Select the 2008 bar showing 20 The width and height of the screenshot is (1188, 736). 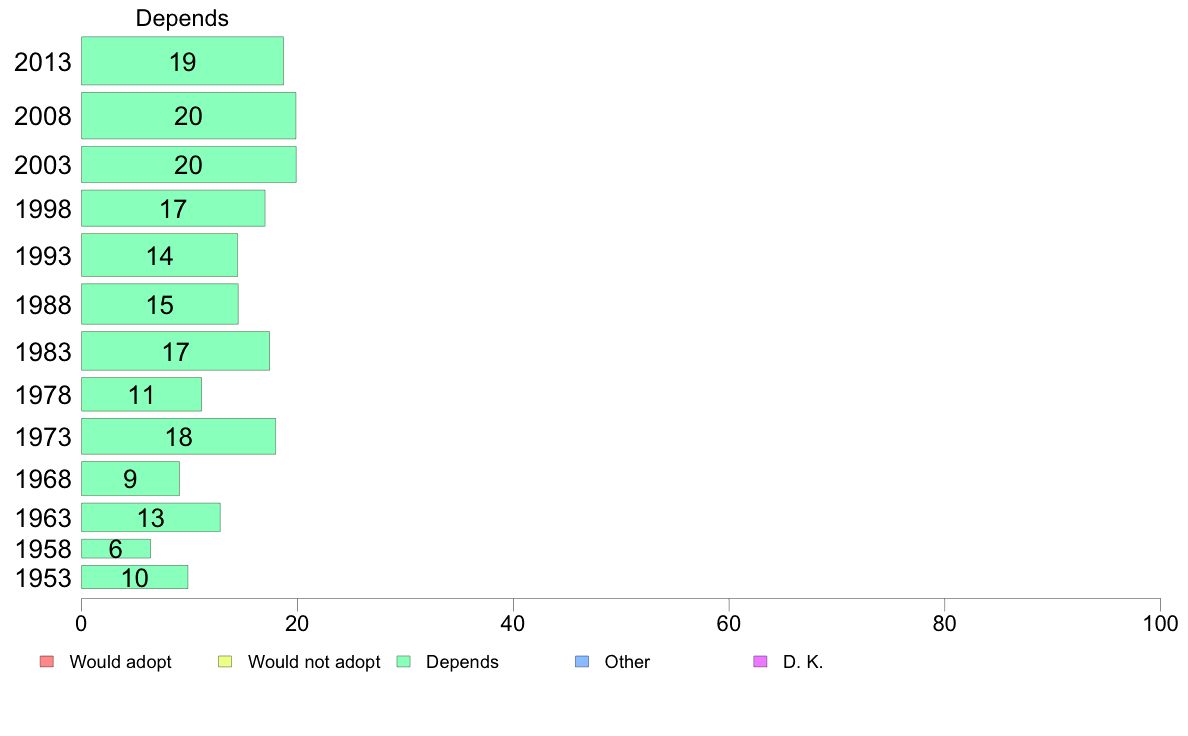pos(189,115)
